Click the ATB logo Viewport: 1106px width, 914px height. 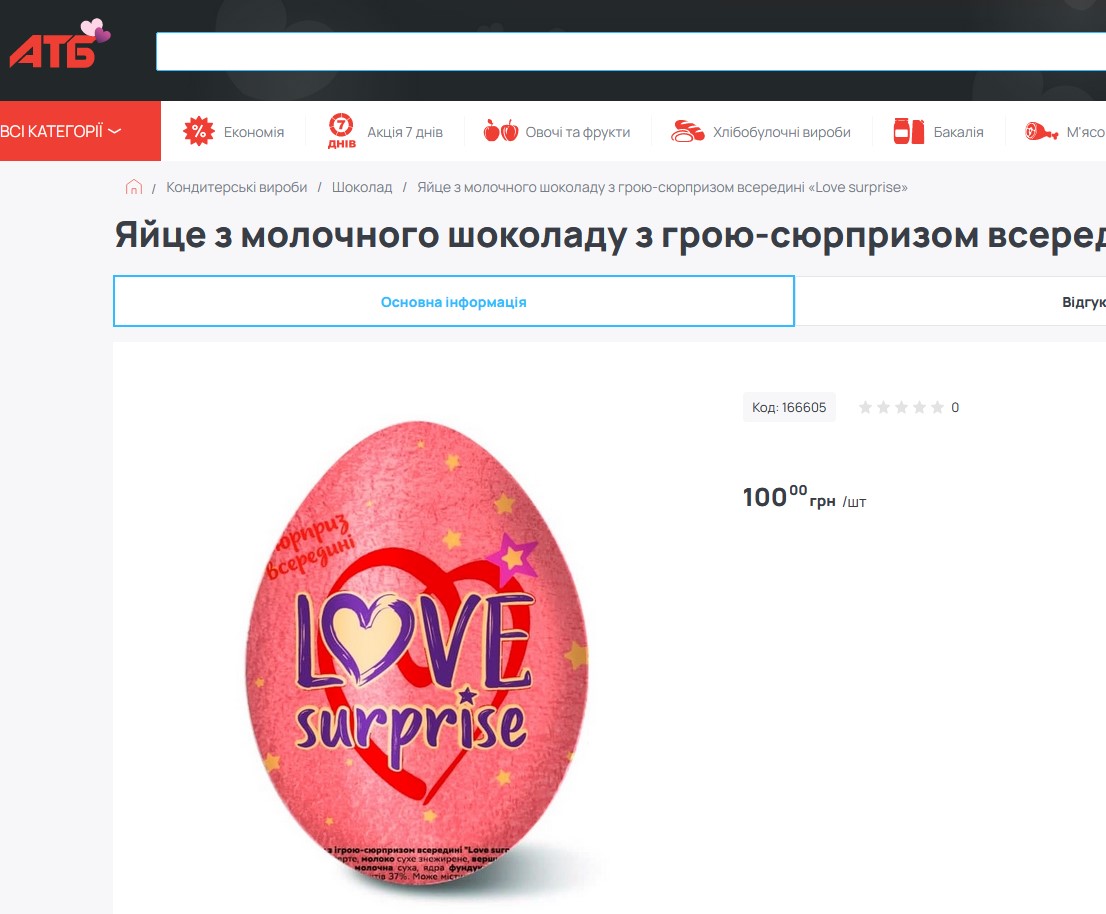tap(59, 44)
